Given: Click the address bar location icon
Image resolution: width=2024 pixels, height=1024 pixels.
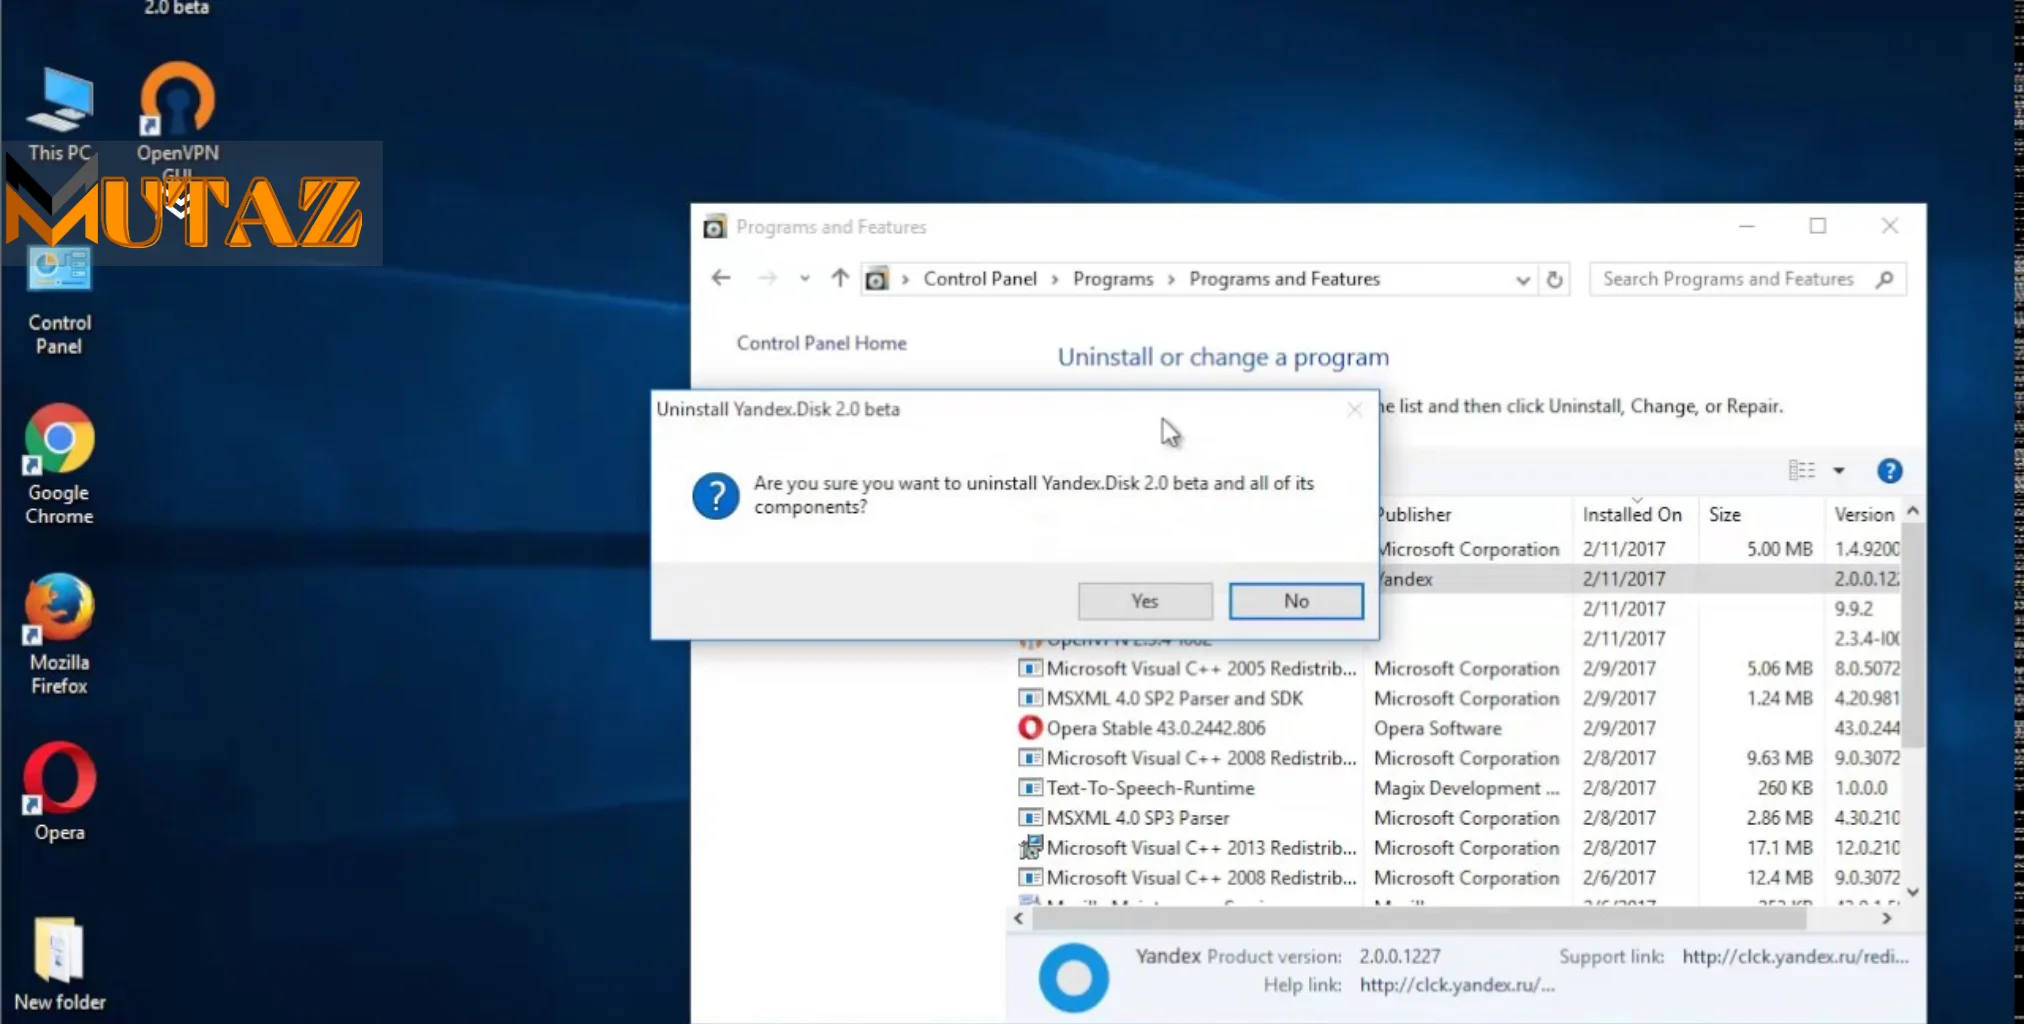Looking at the screenshot, I should pos(876,279).
